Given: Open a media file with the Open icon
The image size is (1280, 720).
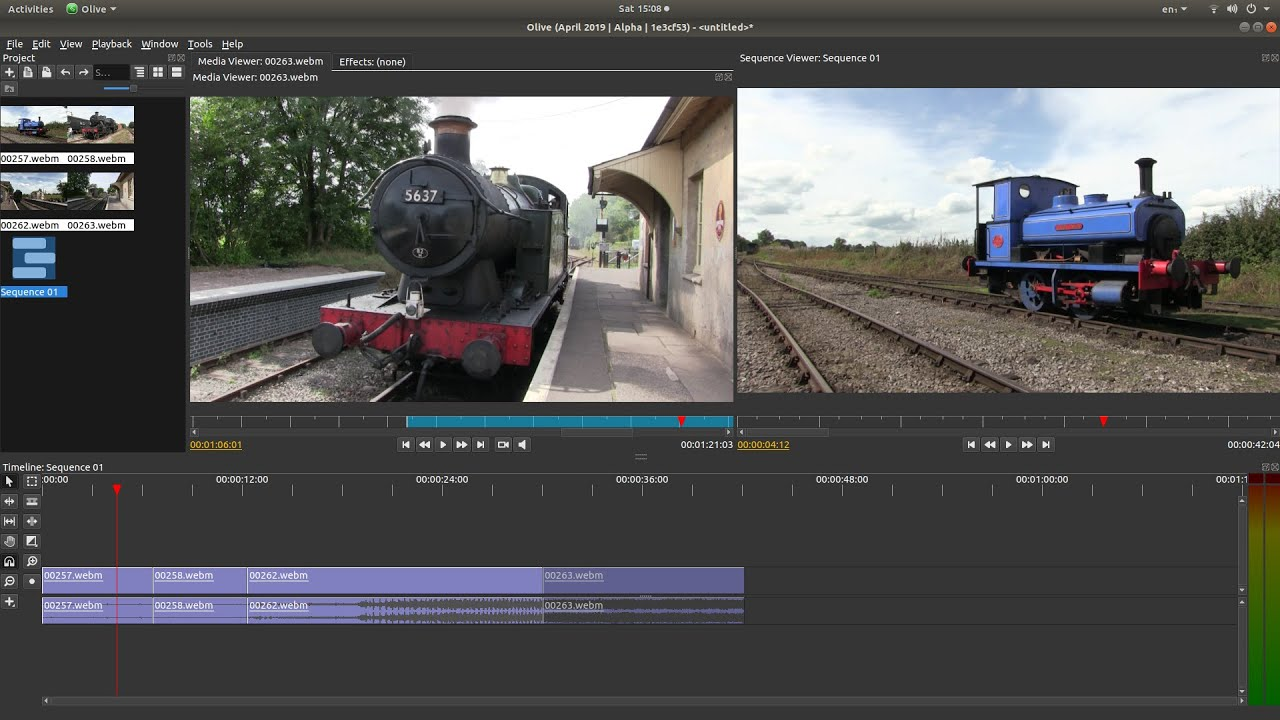Looking at the screenshot, I should pyautogui.click(x=28, y=71).
